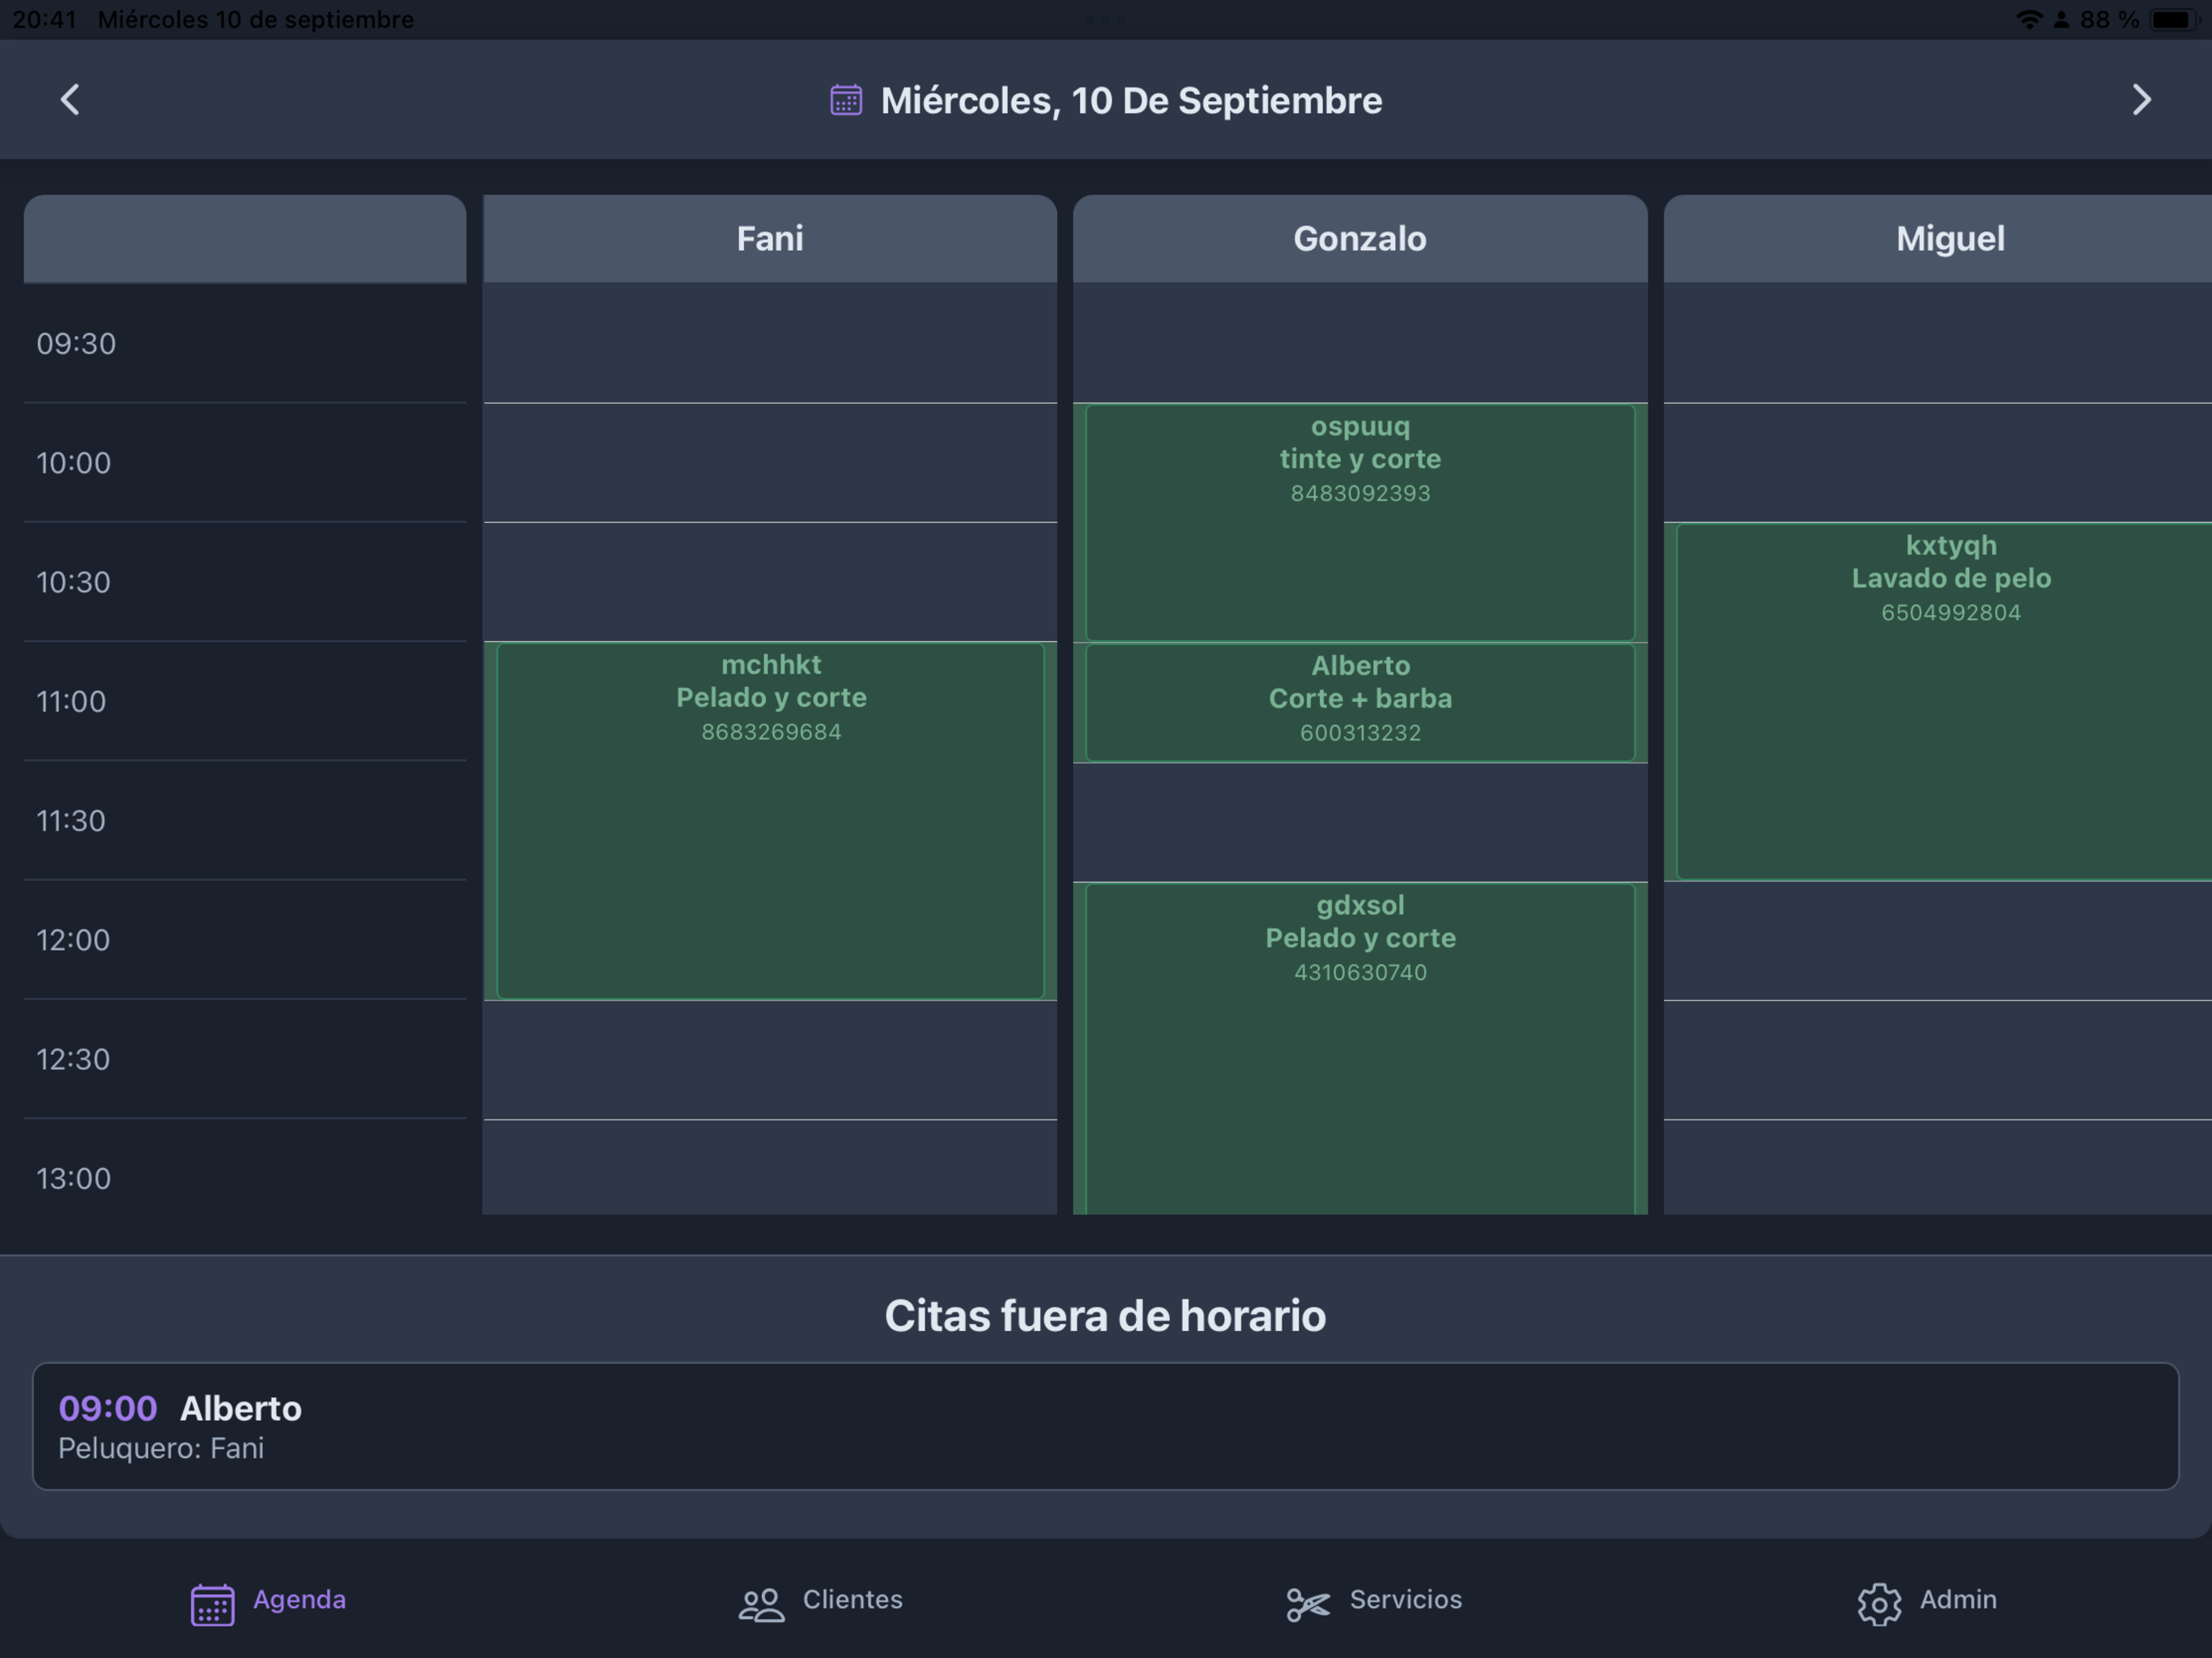Open Alberto Corte + barba appointment
Viewport: 2212px width, 1658px height.
(x=1360, y=702)
